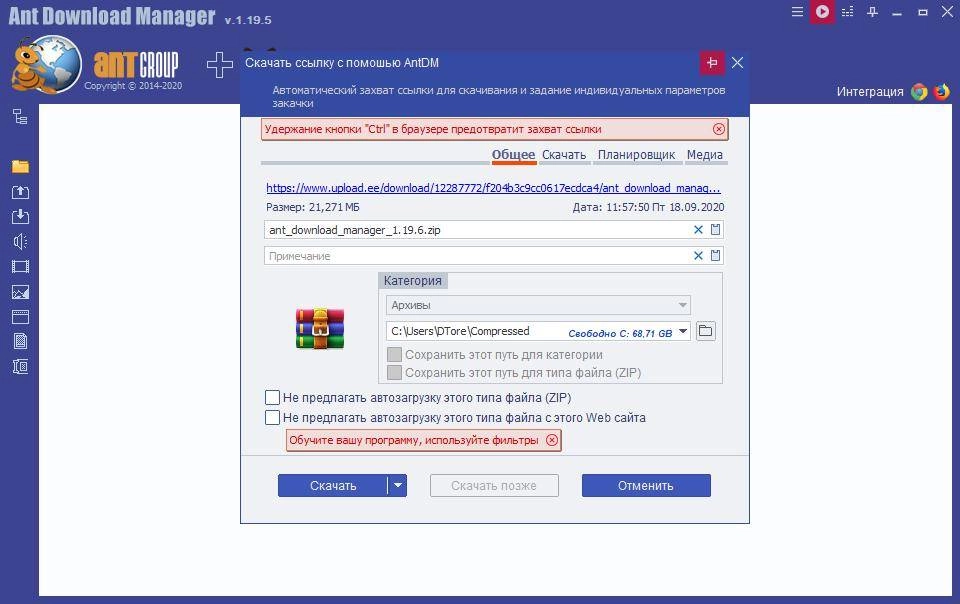
Task: Dismiss the filters hint banner
Action: [x=552, y=440]
